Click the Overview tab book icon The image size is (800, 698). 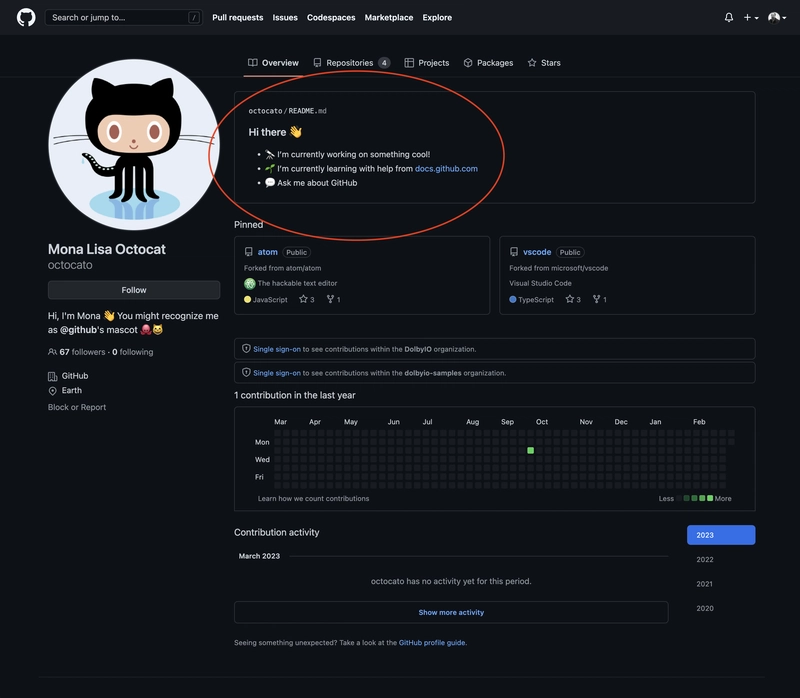(x=253, y=63)
